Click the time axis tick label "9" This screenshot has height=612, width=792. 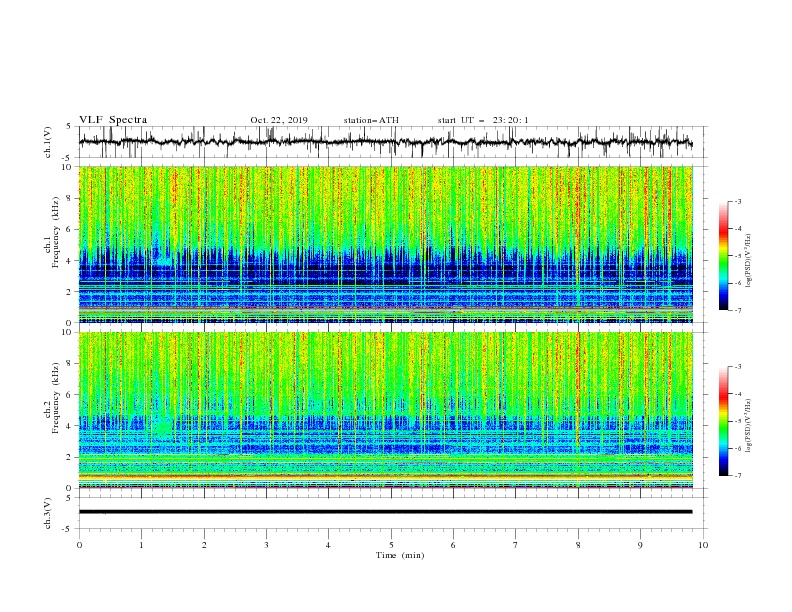640,545
